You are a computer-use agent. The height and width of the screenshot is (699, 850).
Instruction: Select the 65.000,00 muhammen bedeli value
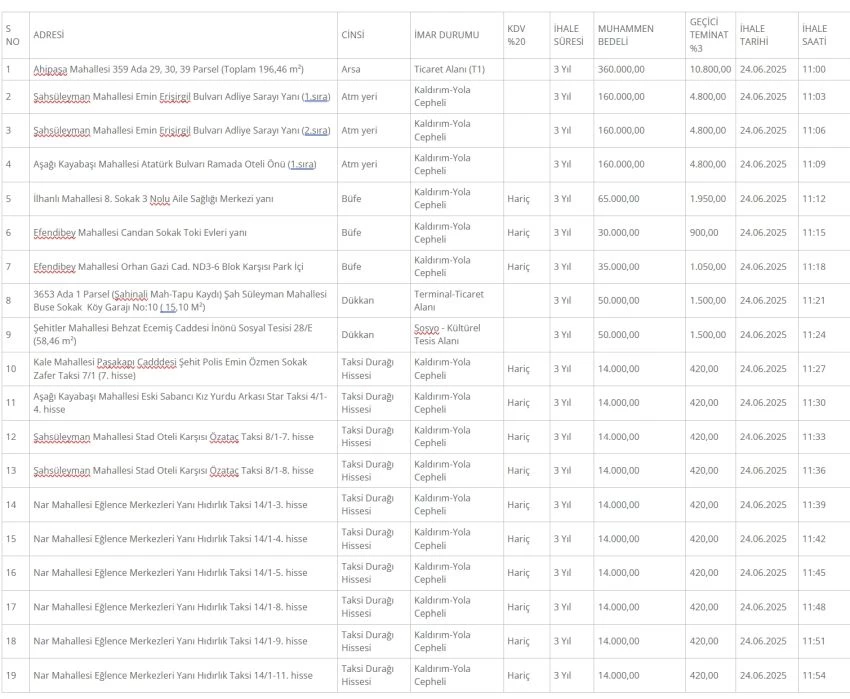[618, 198]
